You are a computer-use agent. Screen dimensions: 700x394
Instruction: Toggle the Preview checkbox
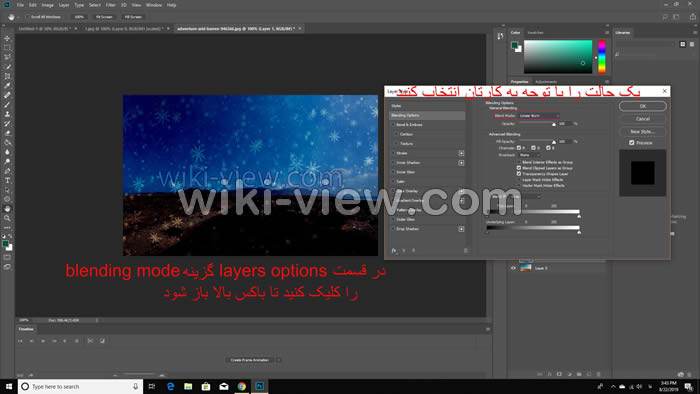pos(632,143)
